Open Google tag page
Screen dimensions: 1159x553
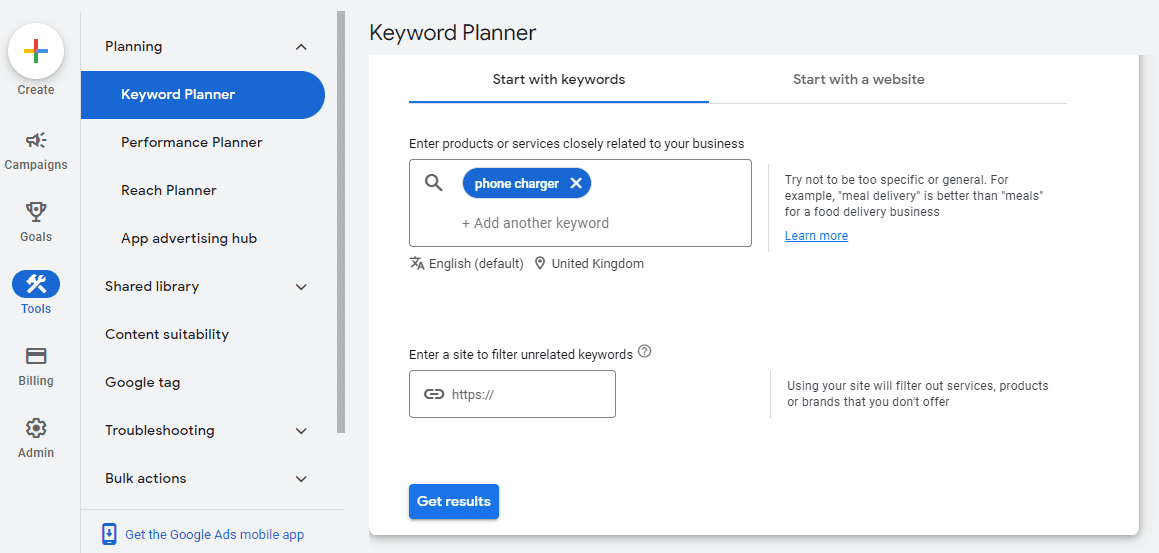[143, 382]
